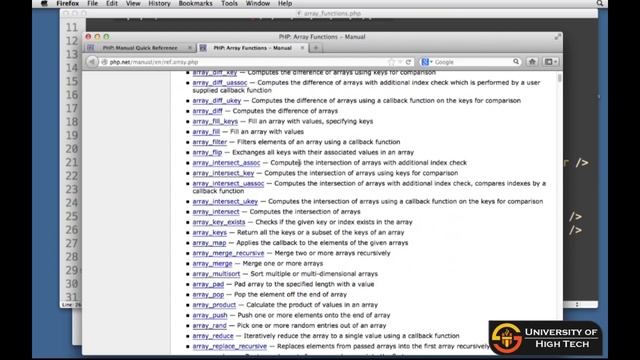Open the array_keys link
Screen dimensions: 640x360
(x=209, y=233)
